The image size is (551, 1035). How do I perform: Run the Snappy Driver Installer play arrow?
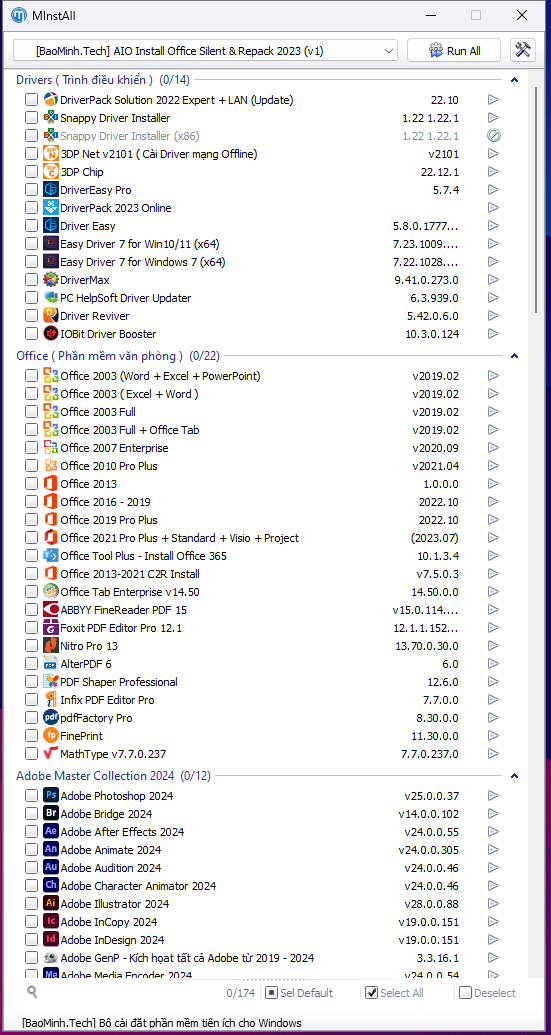[493, 117]
